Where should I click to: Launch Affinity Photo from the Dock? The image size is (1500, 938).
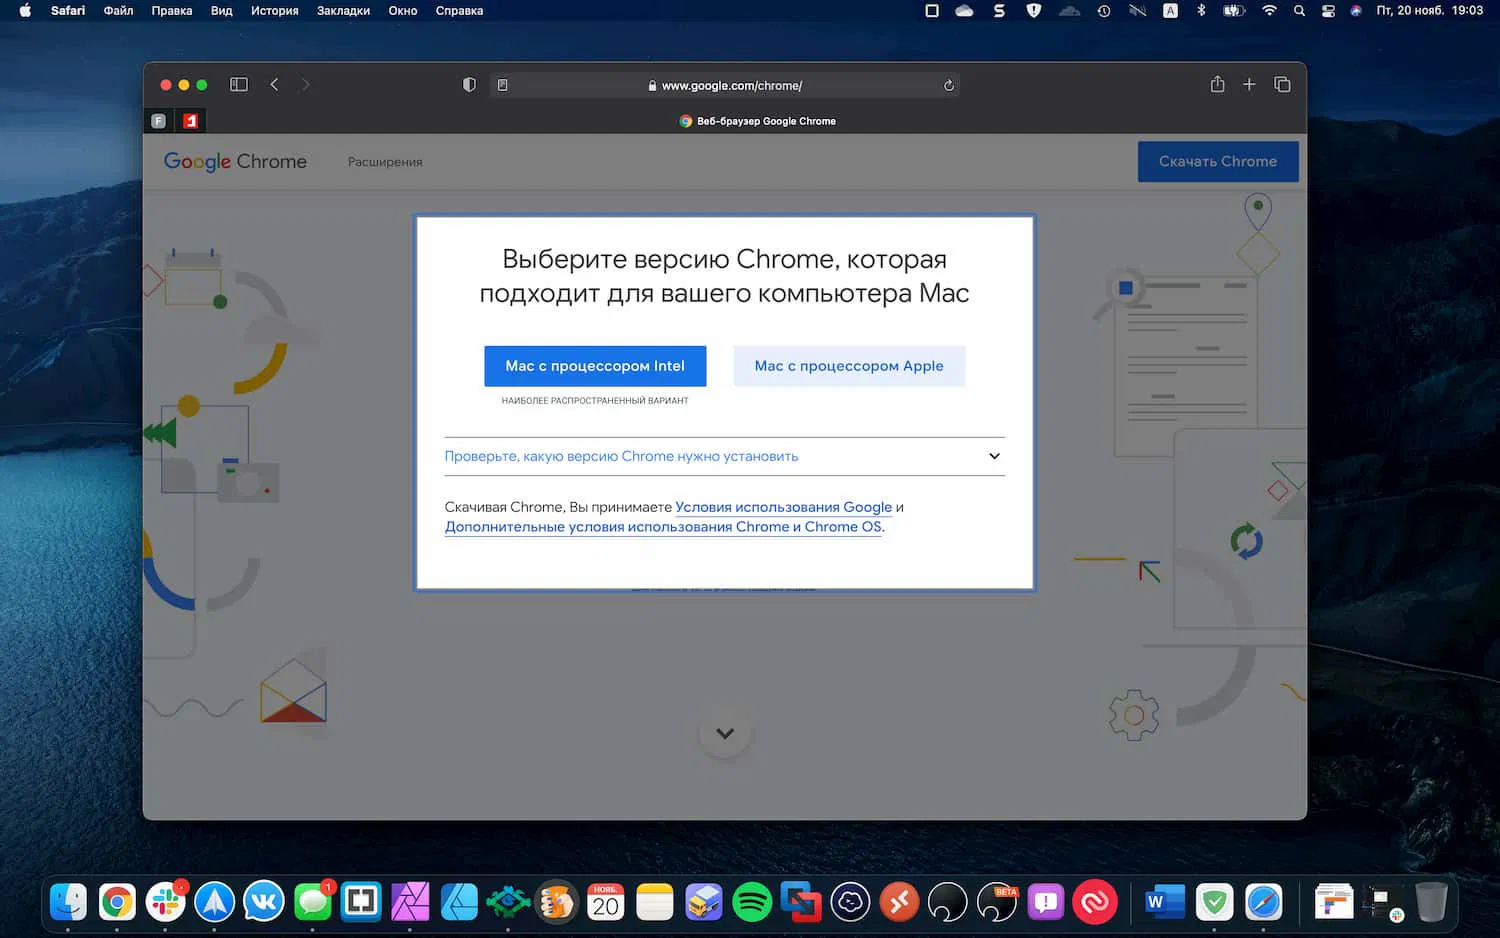(x=411, y=902)
